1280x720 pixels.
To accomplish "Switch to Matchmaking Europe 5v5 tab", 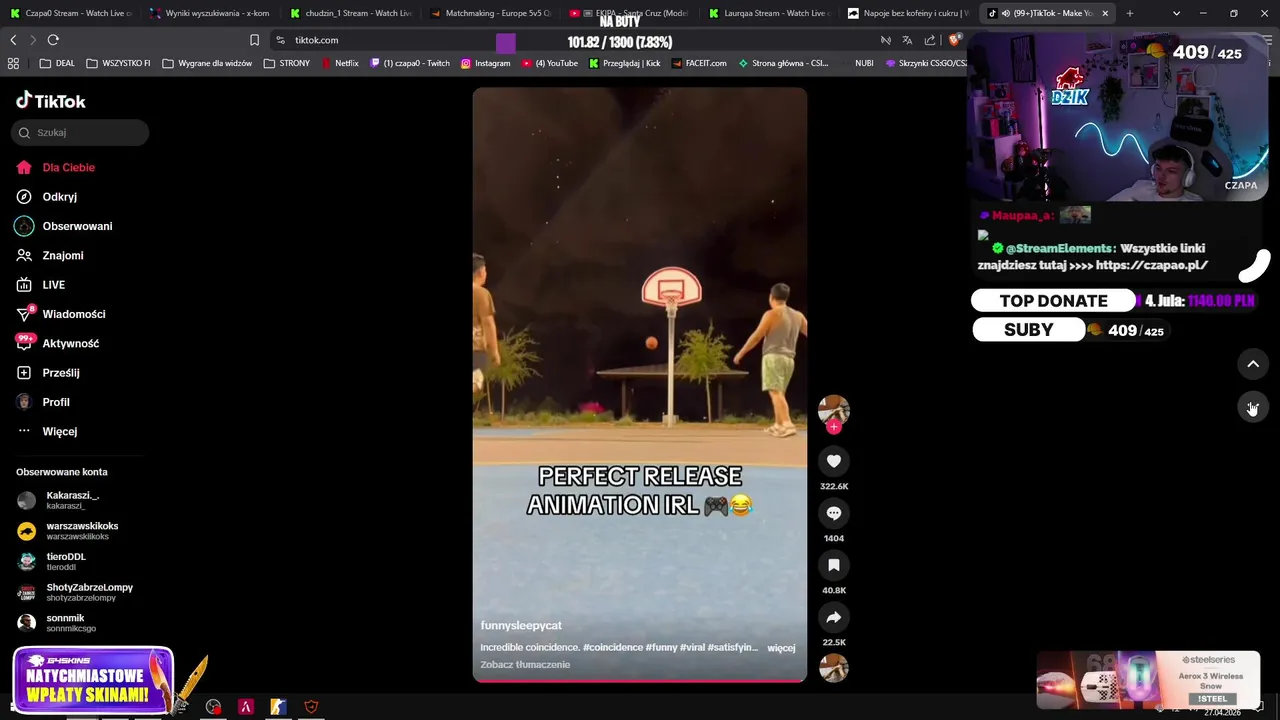I will pyautogui.click(x=490, y=13).
